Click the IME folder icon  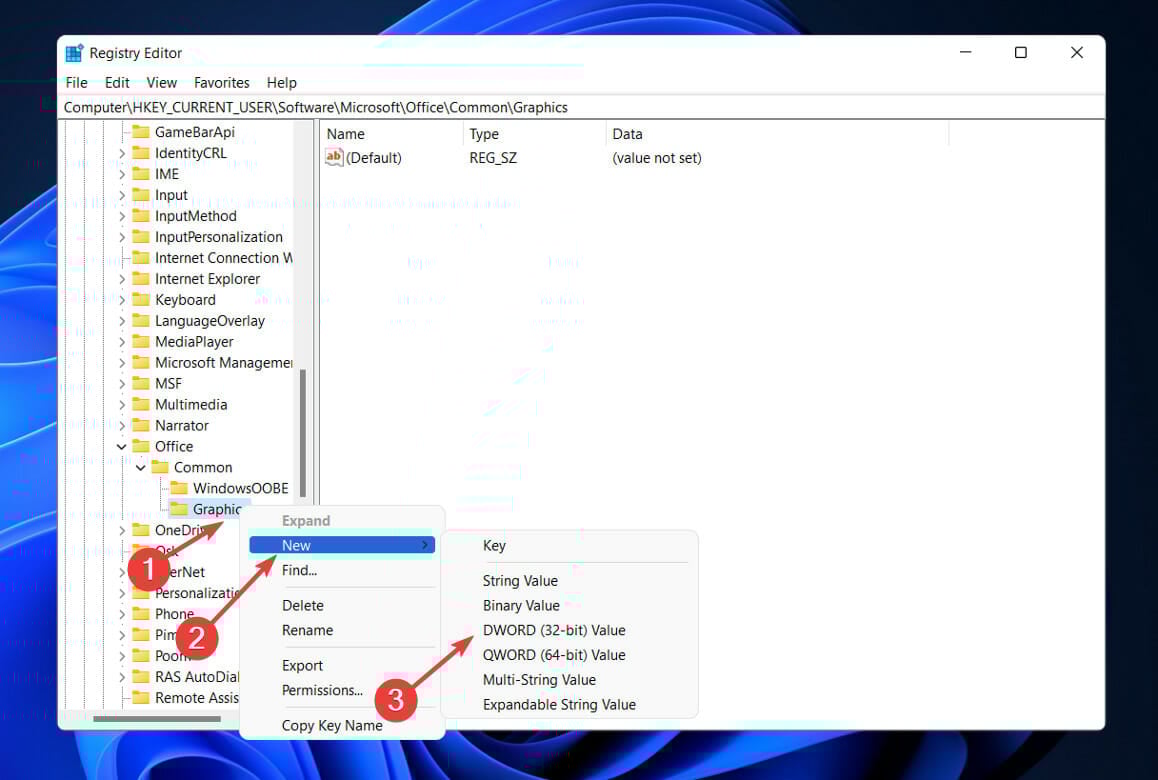click(140, 174)
